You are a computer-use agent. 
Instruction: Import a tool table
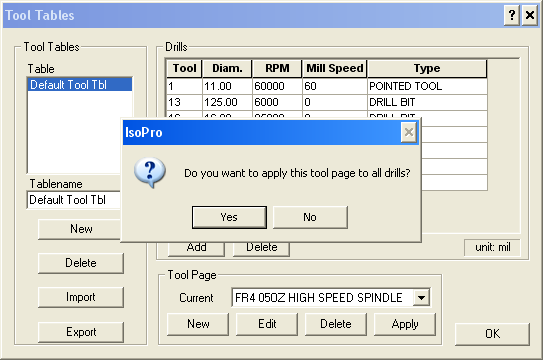pyautogui.click(x=81, y=297)
